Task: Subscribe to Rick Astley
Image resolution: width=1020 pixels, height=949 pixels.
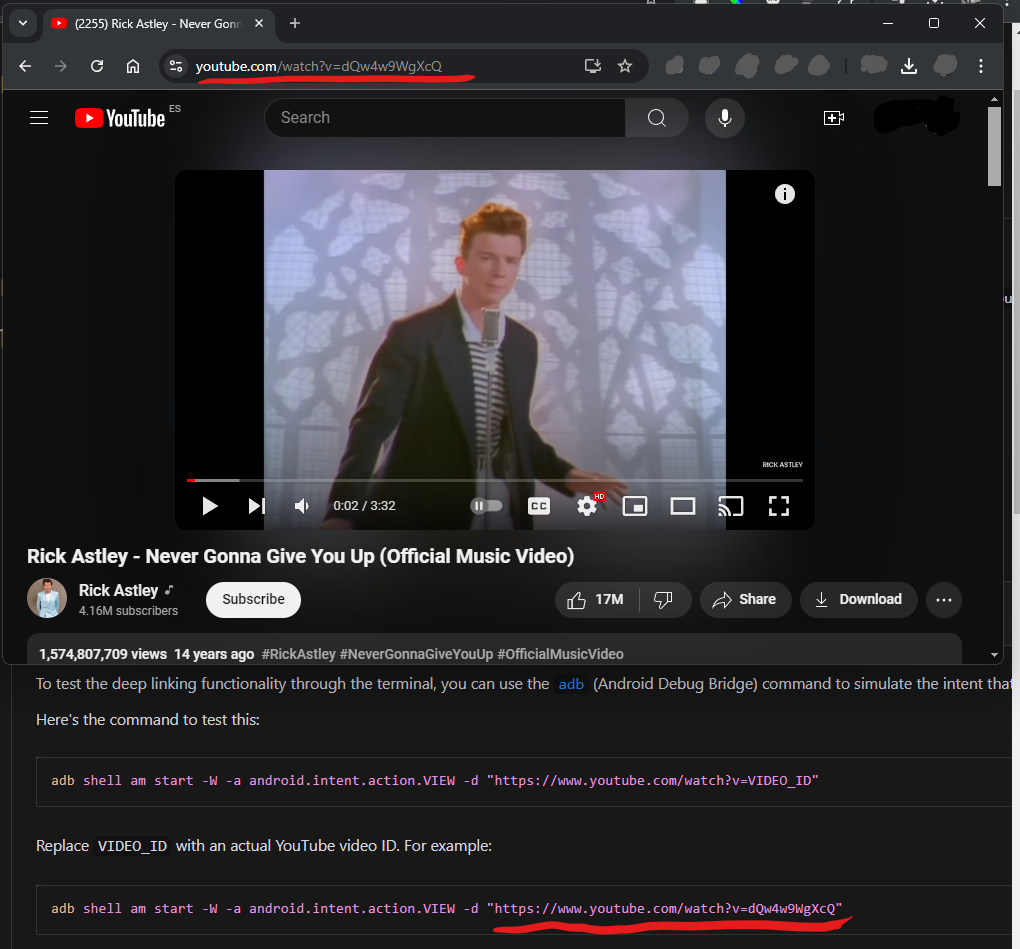Action: [x=253, y=599]
